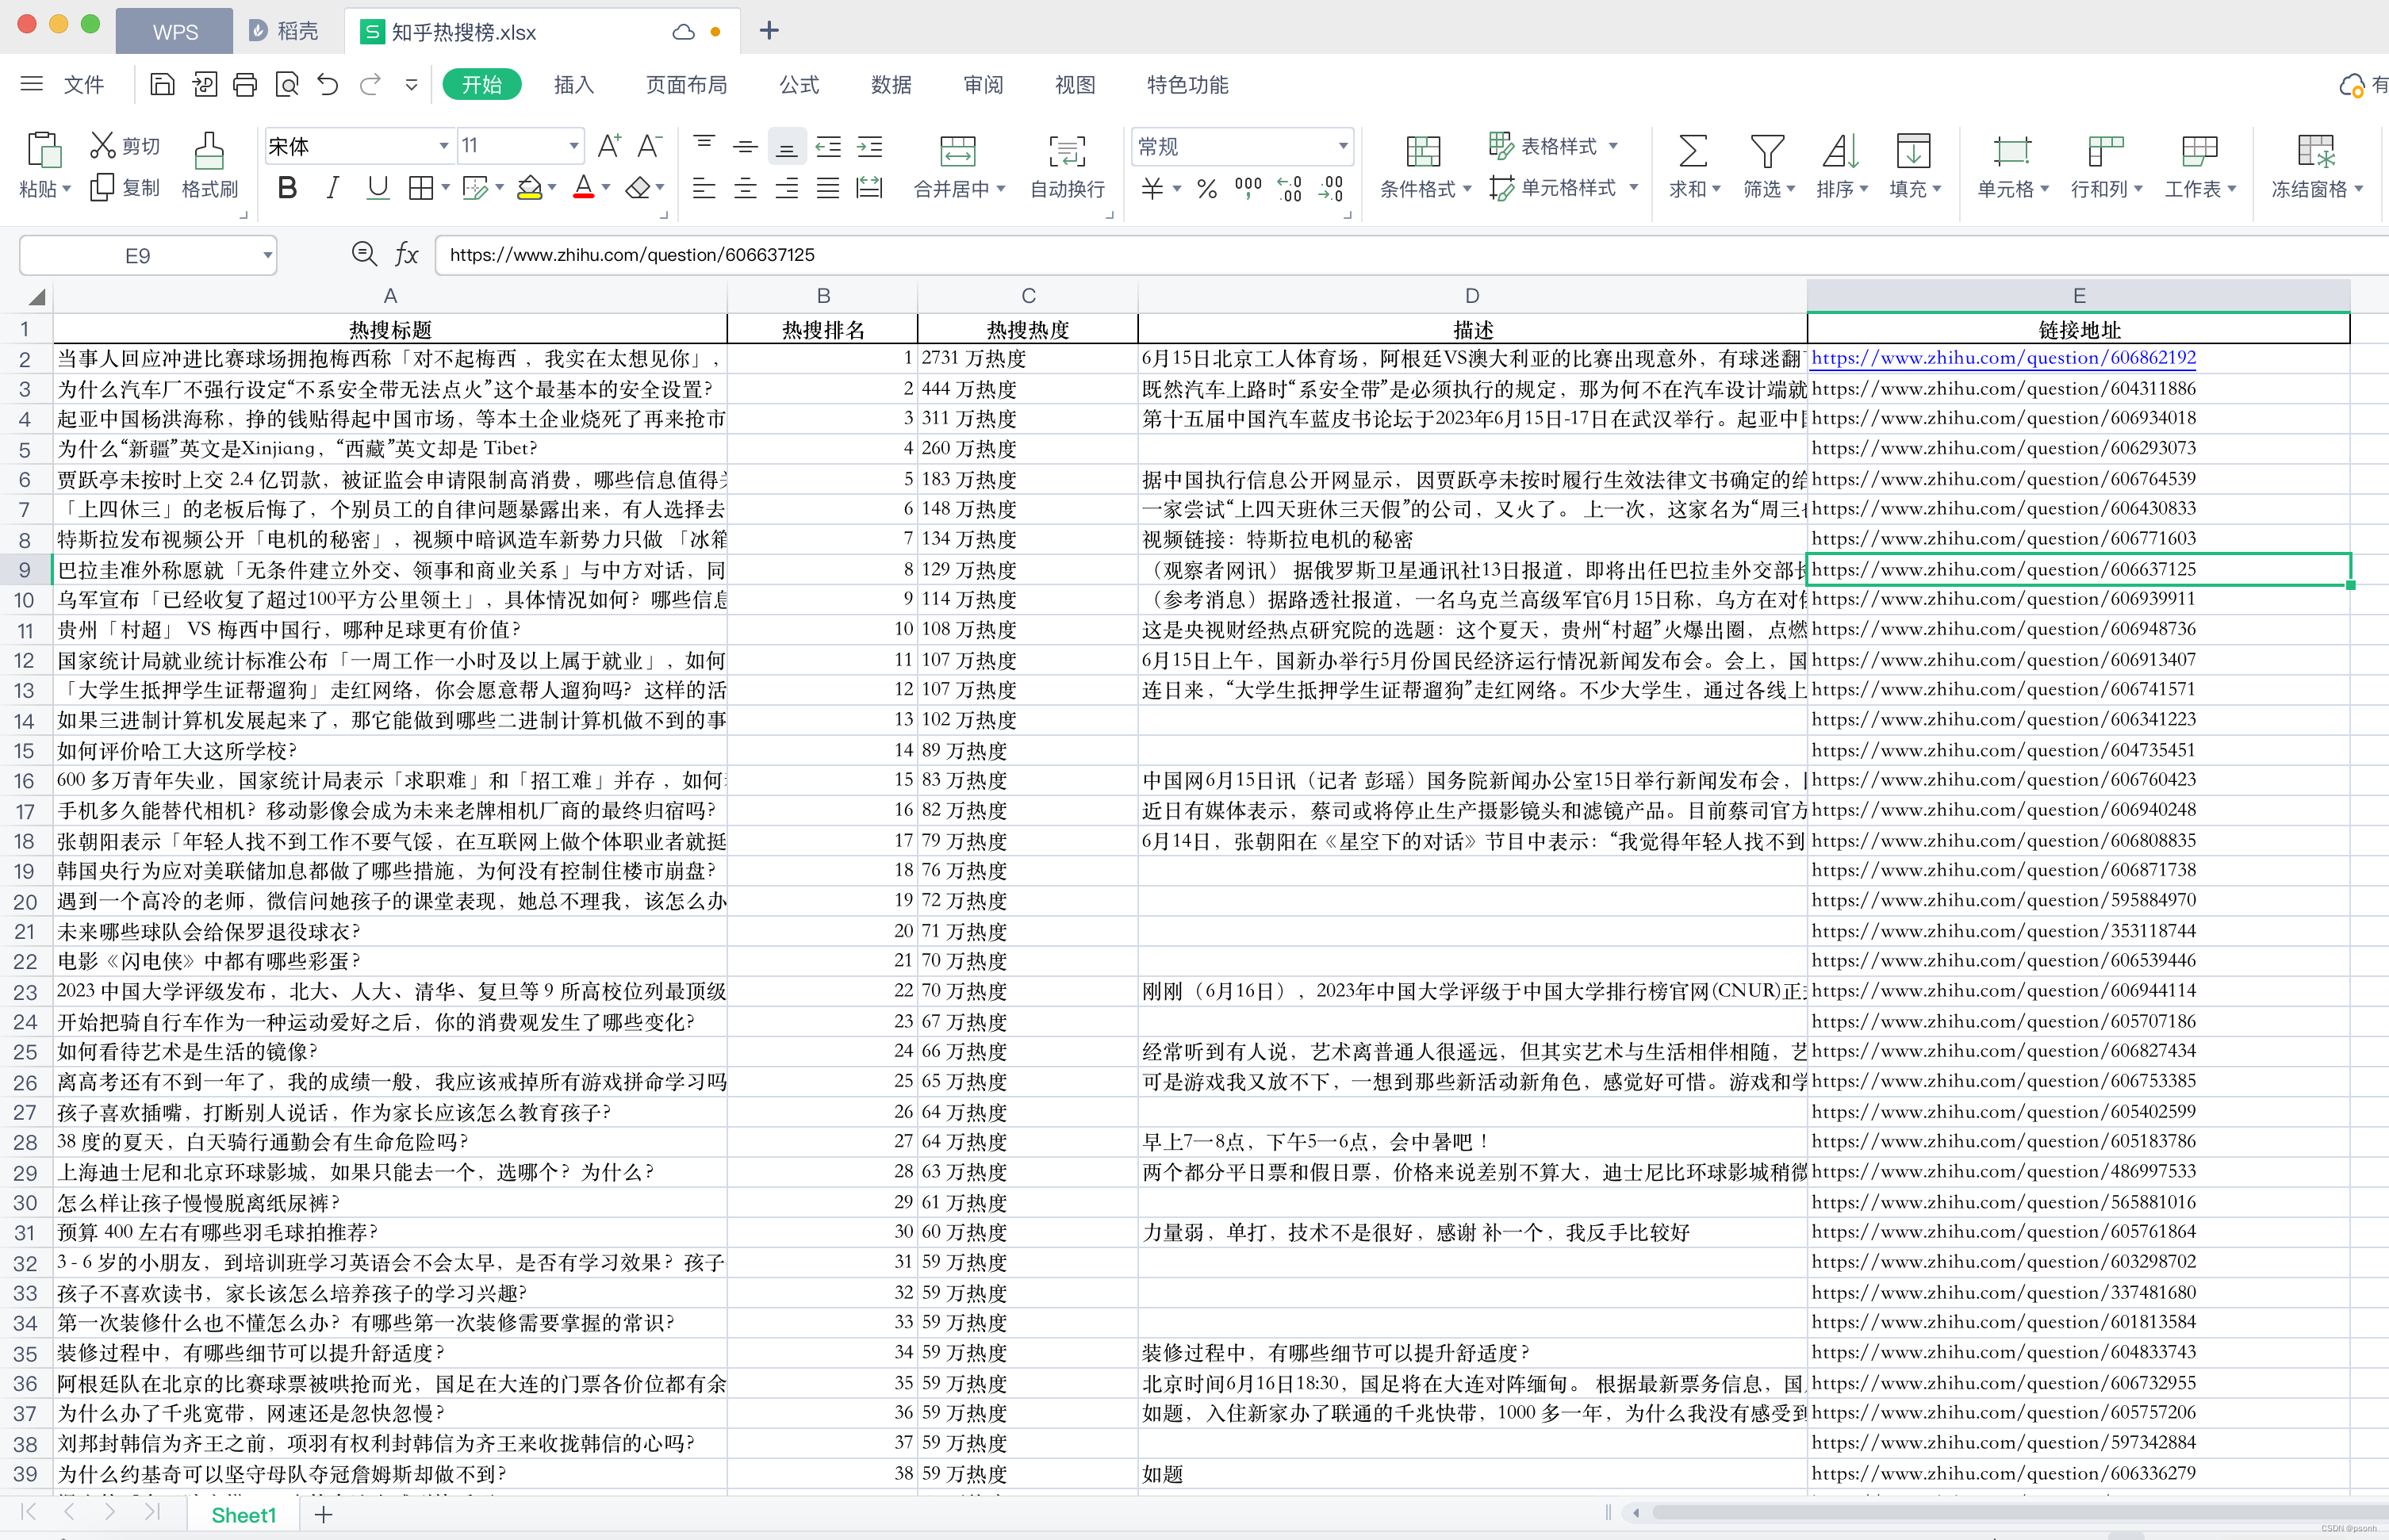
Task: Expand the 表格样式 dropdown arrow
Action: [x=1613, y=146]
